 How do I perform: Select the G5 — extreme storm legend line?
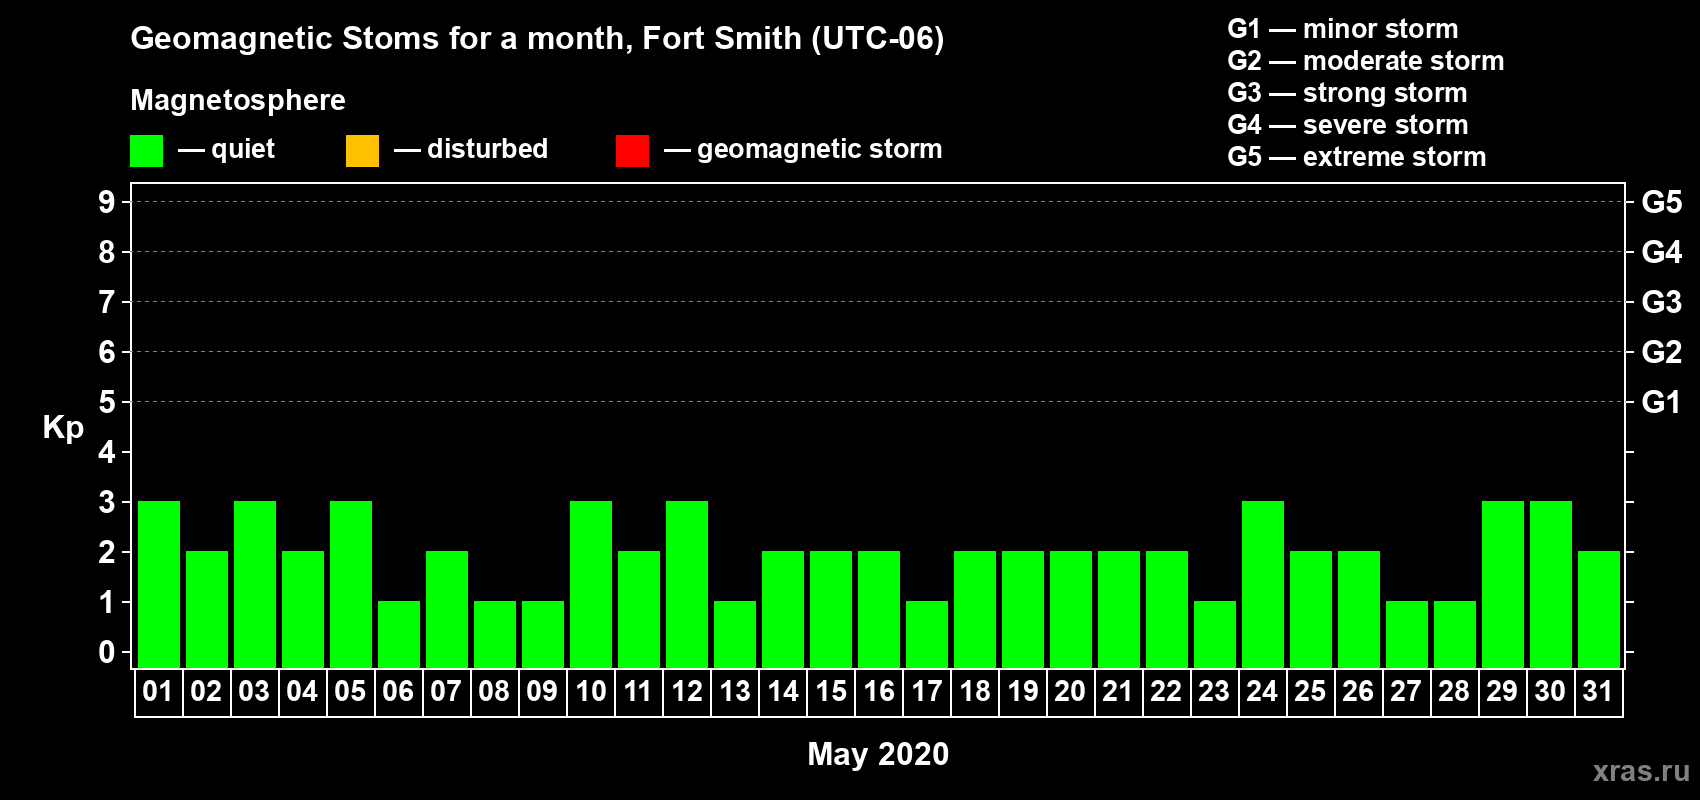[1356, 157]
